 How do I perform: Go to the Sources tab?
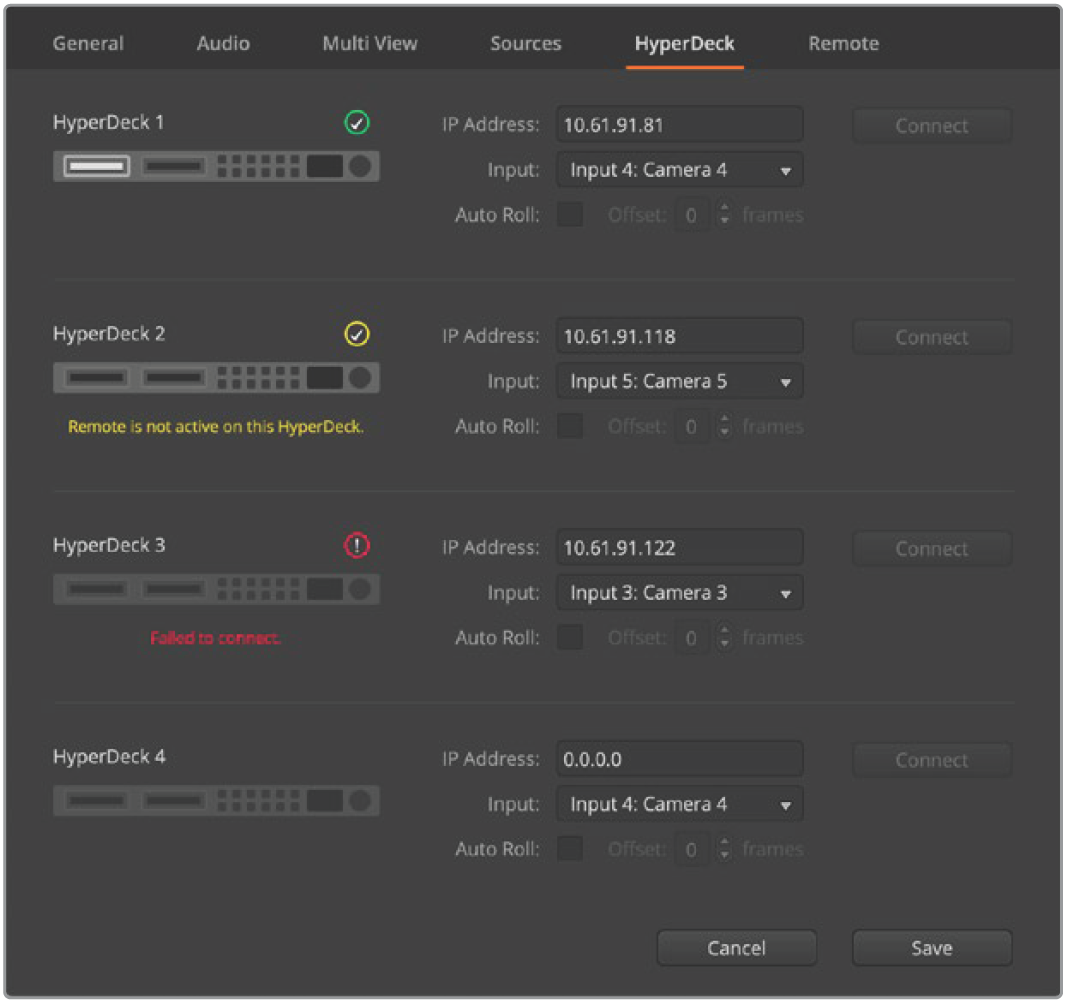pyautogui.click(x=526, y=44)
